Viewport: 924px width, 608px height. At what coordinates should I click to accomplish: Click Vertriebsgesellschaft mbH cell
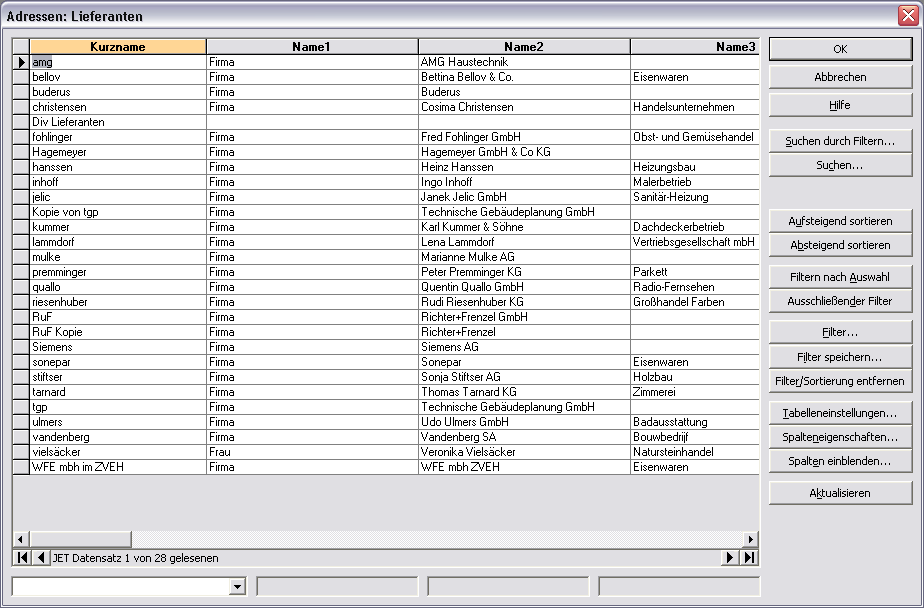pyautogui.click(x=695, y=242)
